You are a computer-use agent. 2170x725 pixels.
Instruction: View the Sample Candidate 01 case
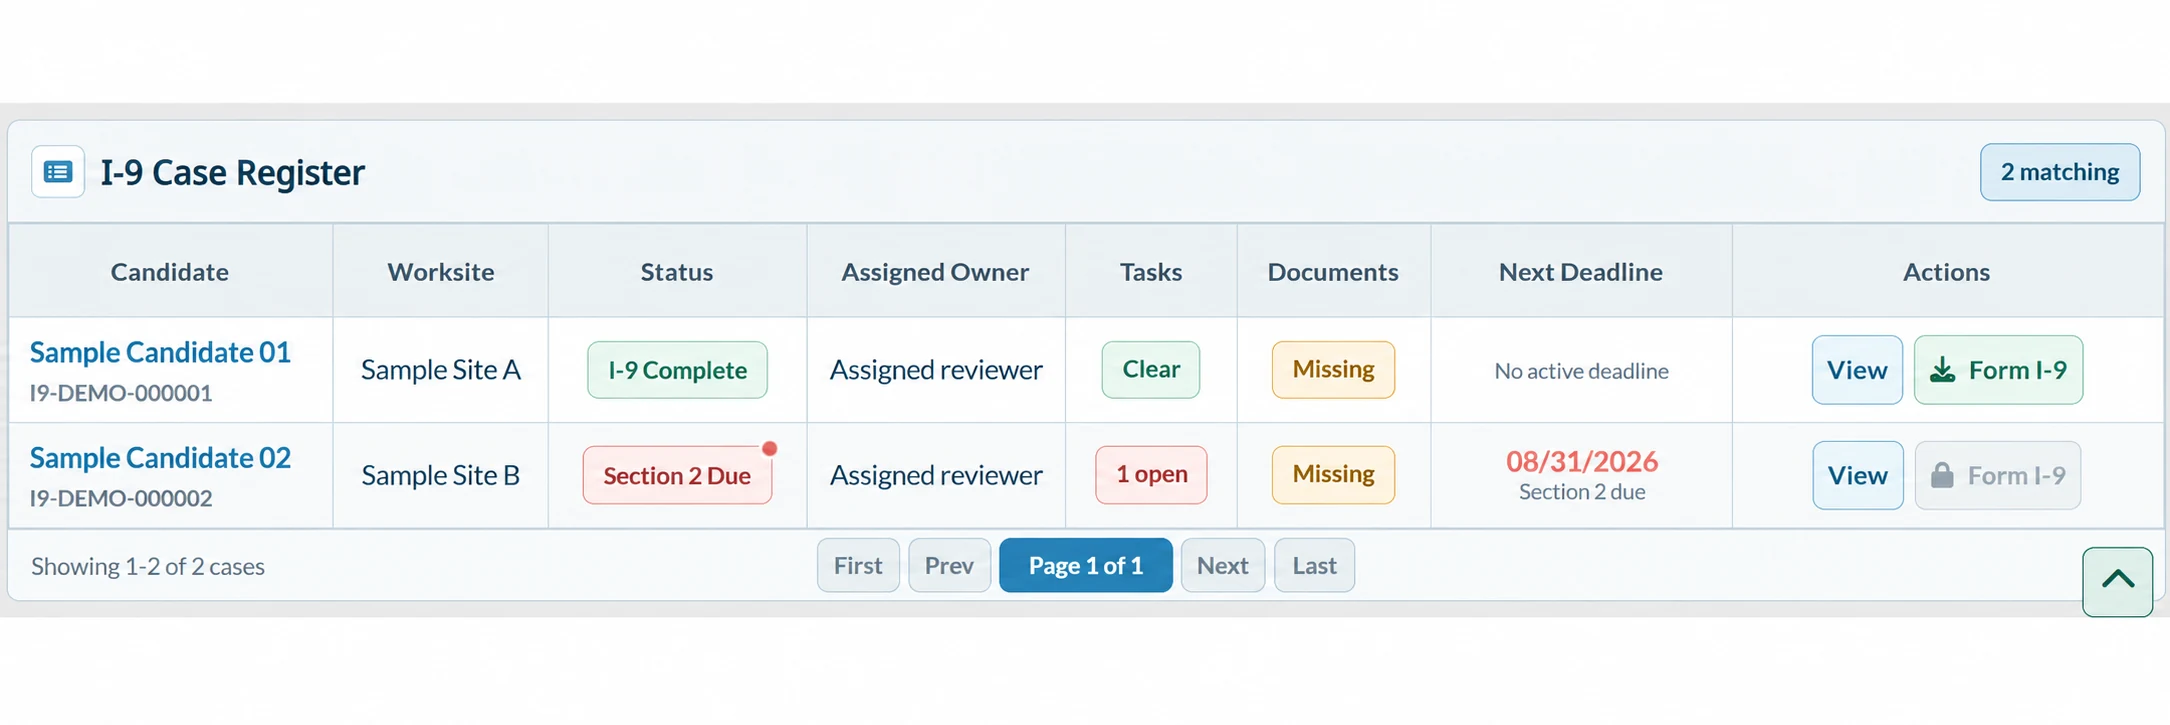pyautogui.click(x=1857, y=370)
